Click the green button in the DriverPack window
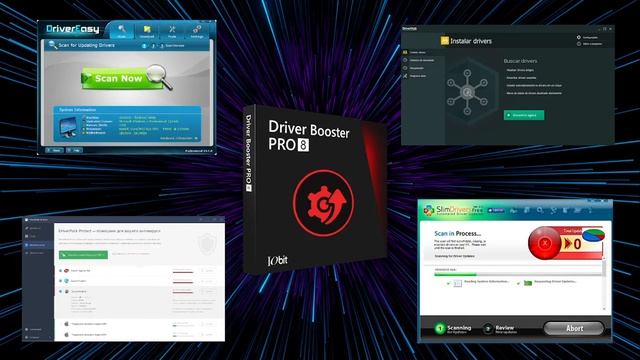640x360 pixels. (83, 255)
